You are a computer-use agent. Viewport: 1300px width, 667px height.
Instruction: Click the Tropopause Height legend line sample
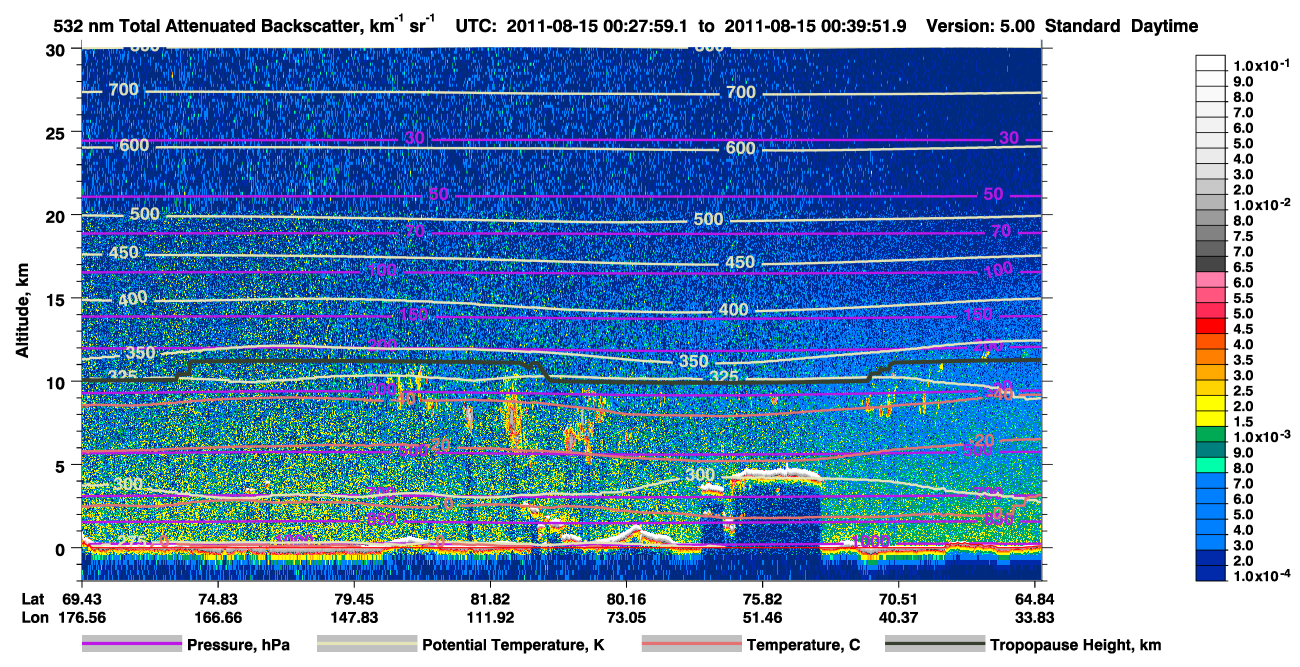click(x=935, y=645)
